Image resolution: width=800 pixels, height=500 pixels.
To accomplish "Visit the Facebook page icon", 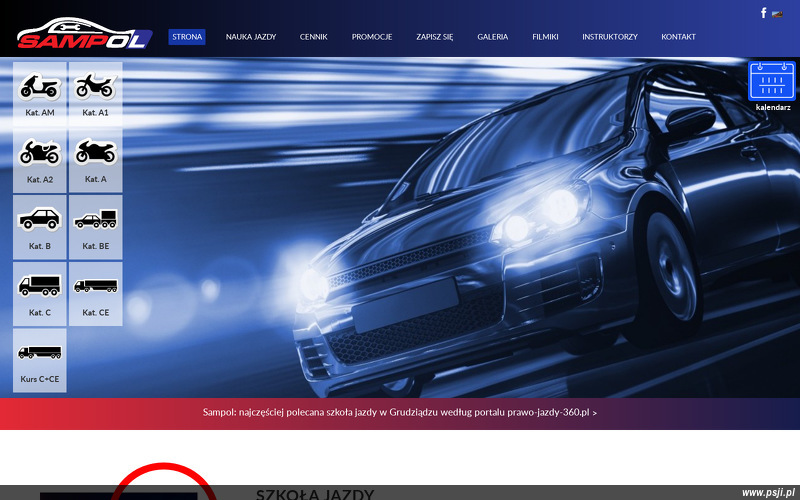I will (763, 13).
